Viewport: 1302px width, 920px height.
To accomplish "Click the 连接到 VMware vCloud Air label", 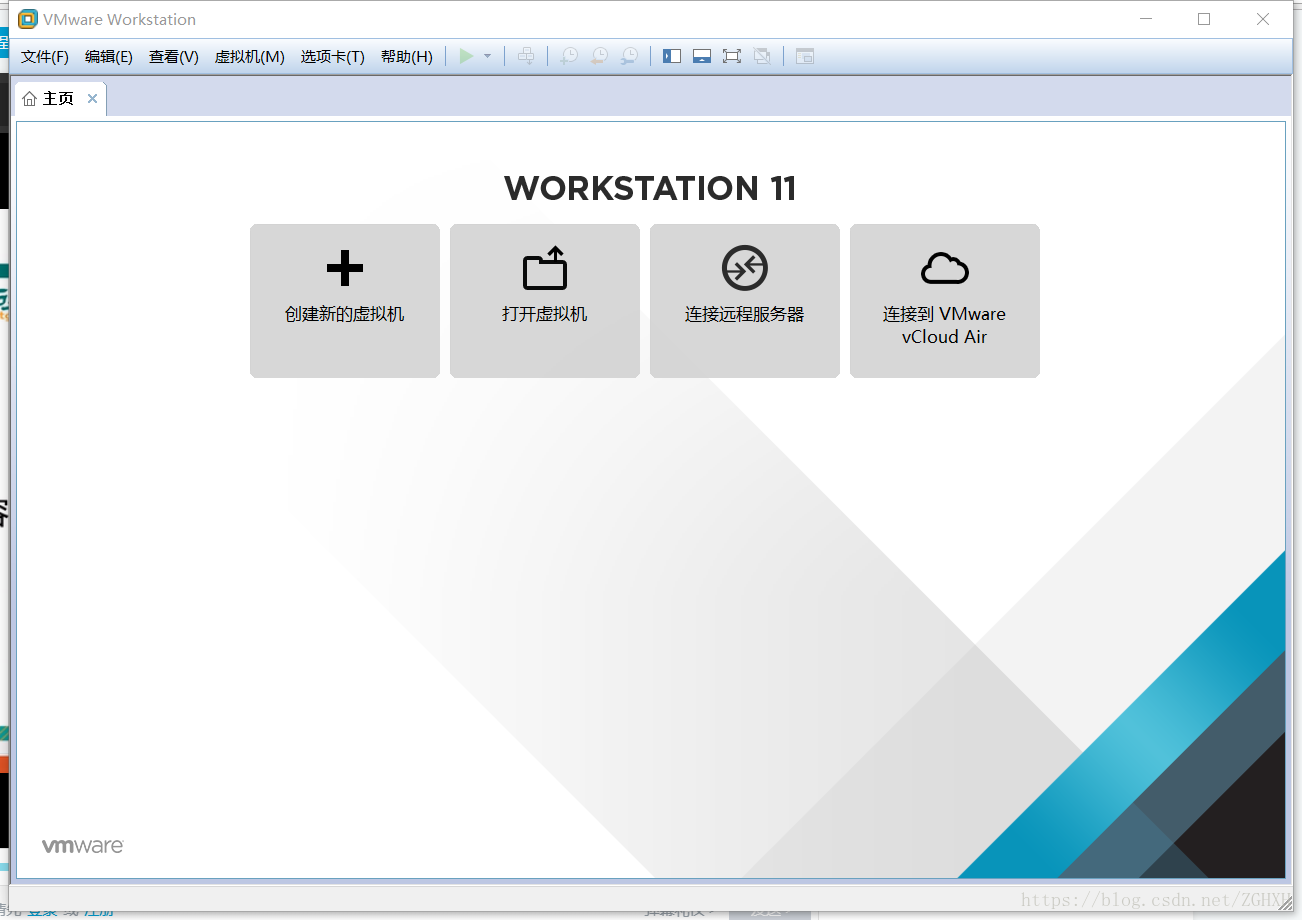I will 945,325.
